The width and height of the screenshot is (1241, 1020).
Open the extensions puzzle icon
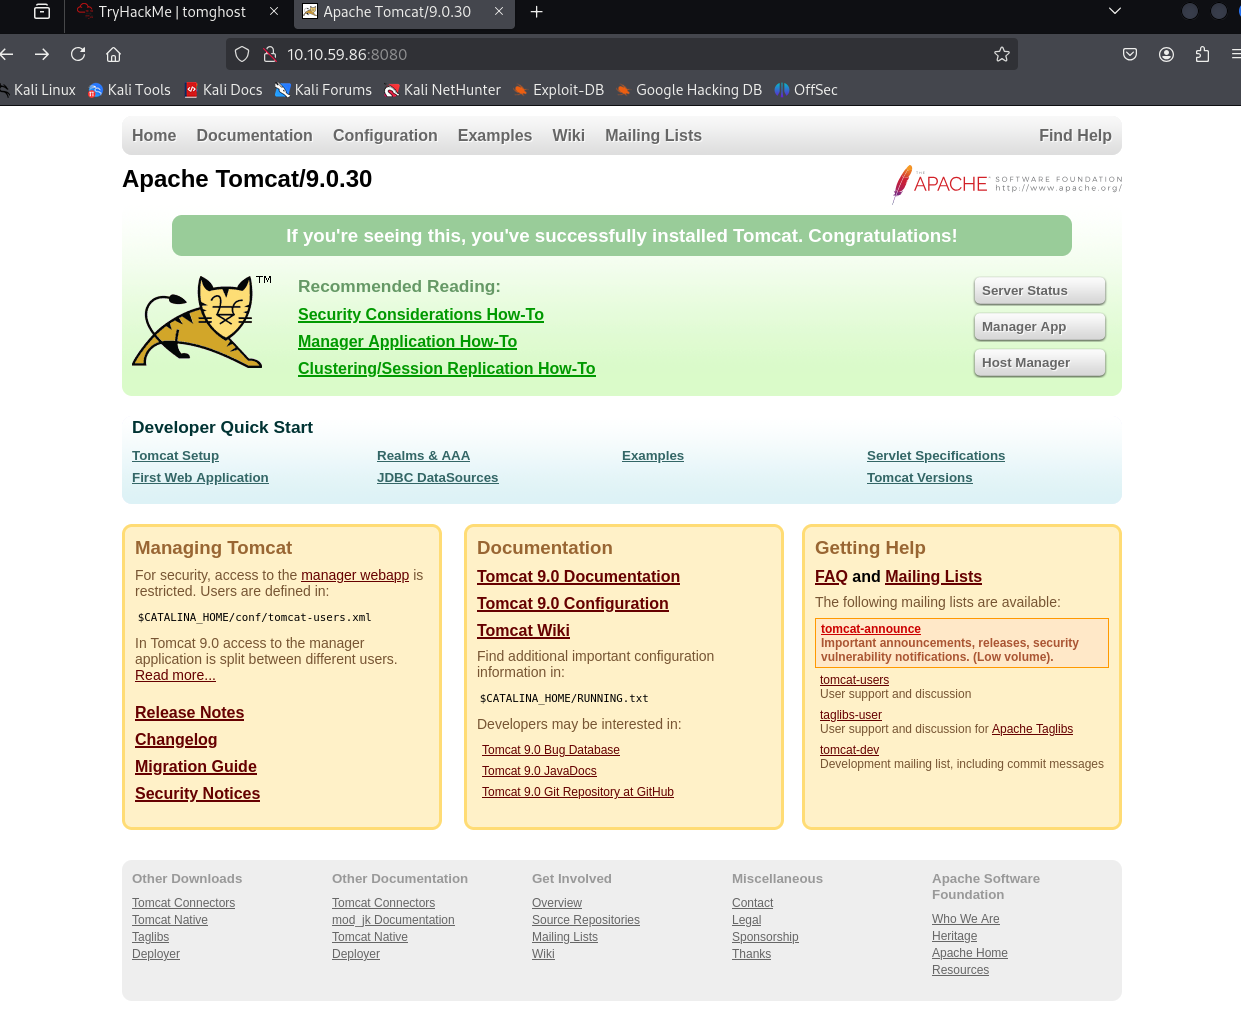[1202, 54]
